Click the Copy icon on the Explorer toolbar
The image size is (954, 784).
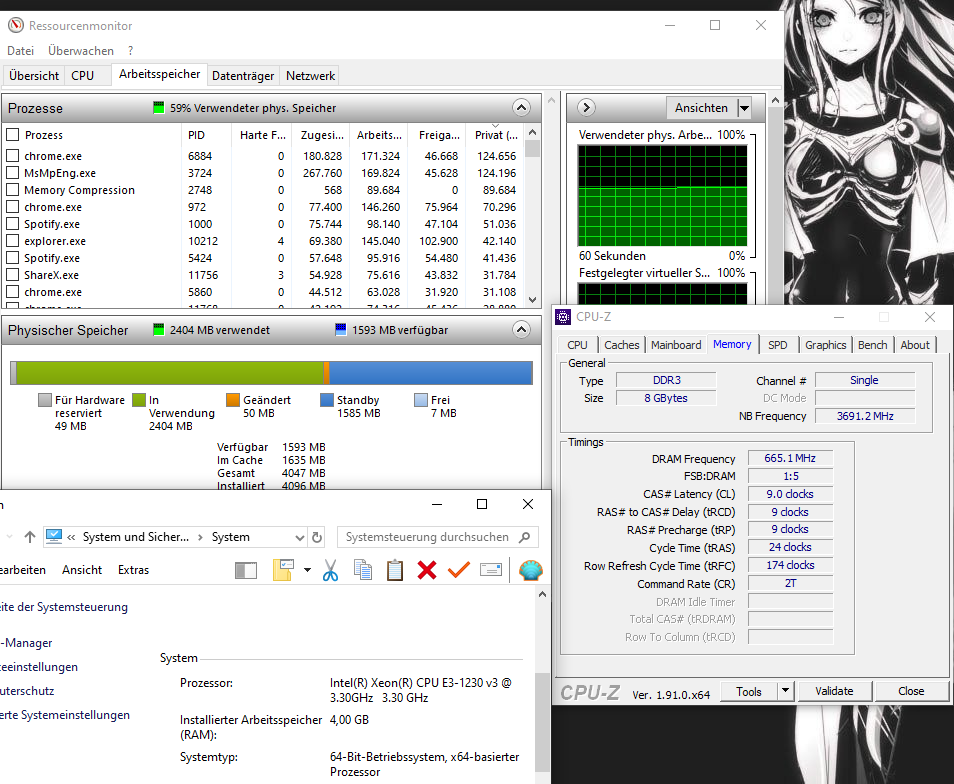tap(361, 570)
